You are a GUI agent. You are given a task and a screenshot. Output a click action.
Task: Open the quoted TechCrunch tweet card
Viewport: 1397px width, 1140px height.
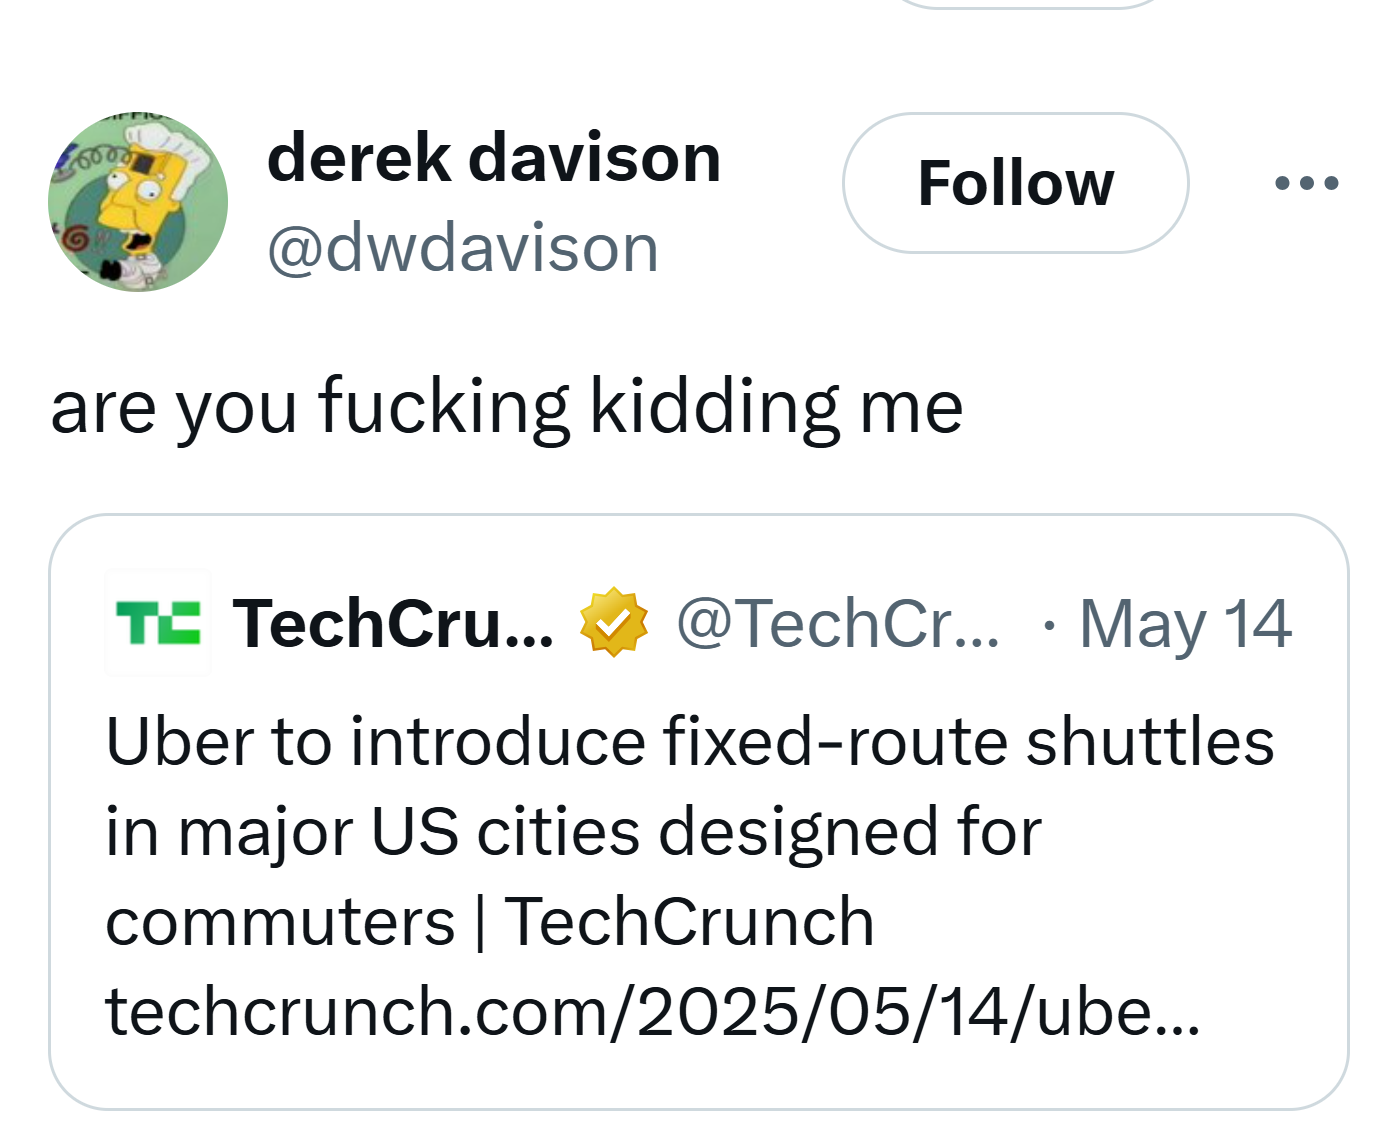(x=698, y=812)
